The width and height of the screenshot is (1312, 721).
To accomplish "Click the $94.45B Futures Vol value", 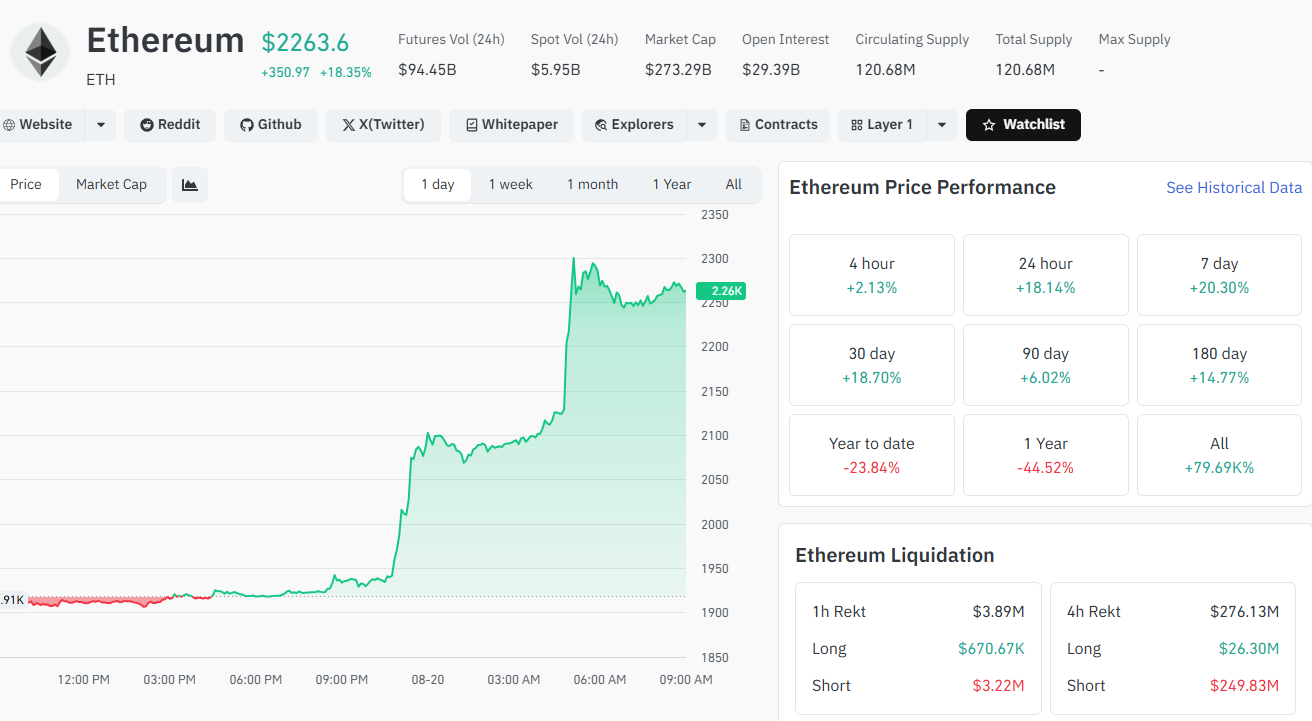I will tap(427, 70).
